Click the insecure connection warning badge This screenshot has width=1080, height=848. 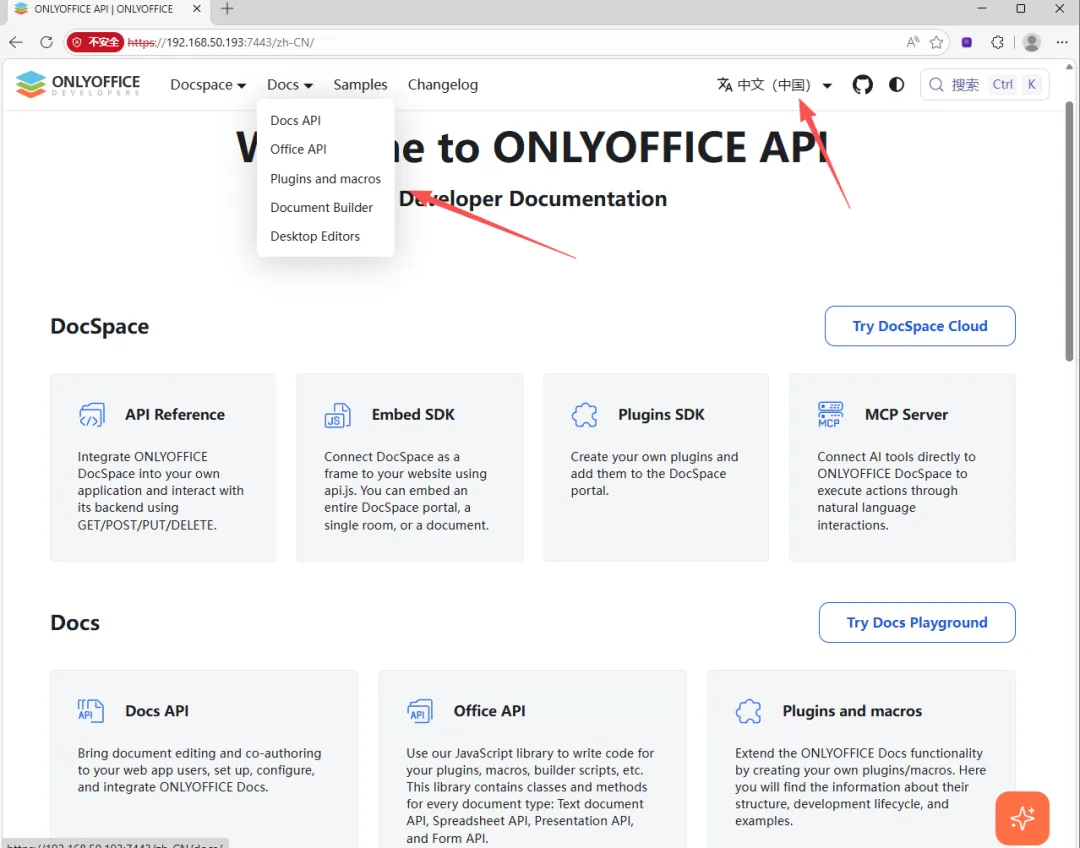[96, 42]
